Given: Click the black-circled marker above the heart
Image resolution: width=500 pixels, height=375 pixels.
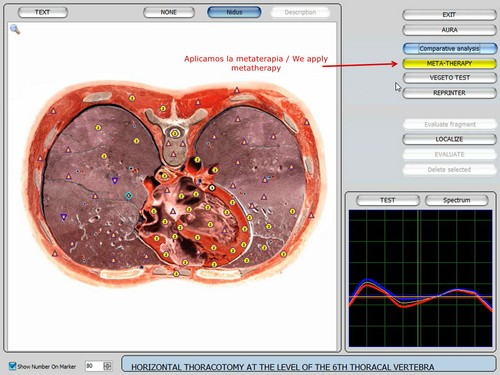Looking at the screenshot, I should point(212,188).
